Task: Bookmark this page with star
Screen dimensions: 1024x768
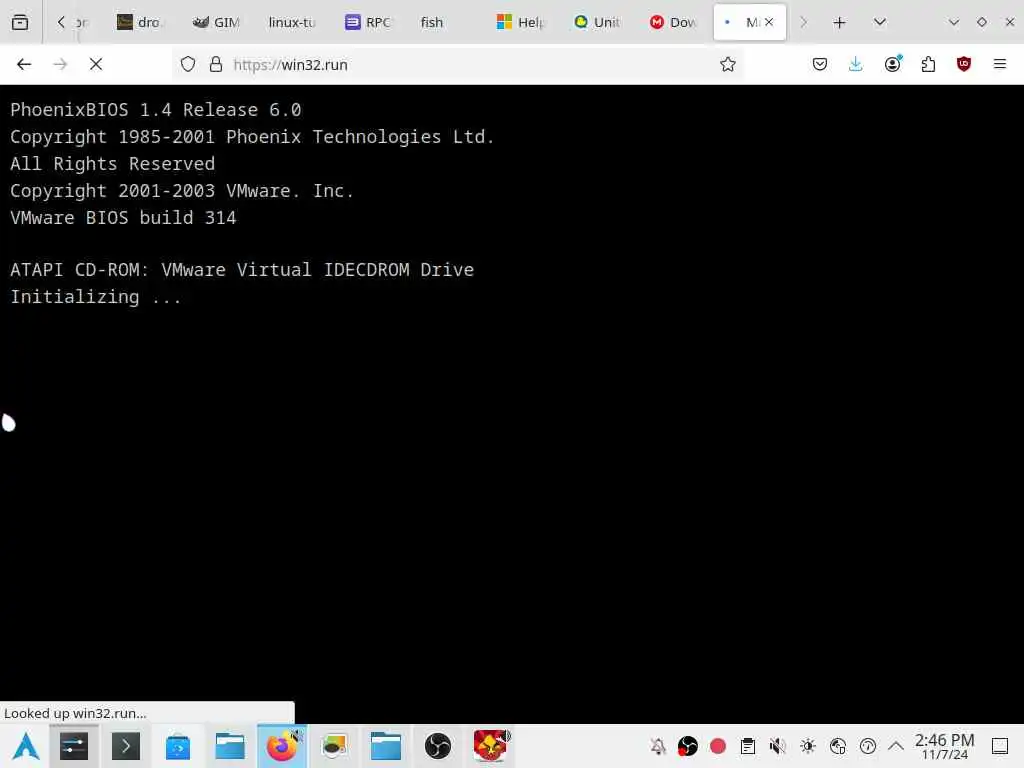Action: click(x=728, y=64)
